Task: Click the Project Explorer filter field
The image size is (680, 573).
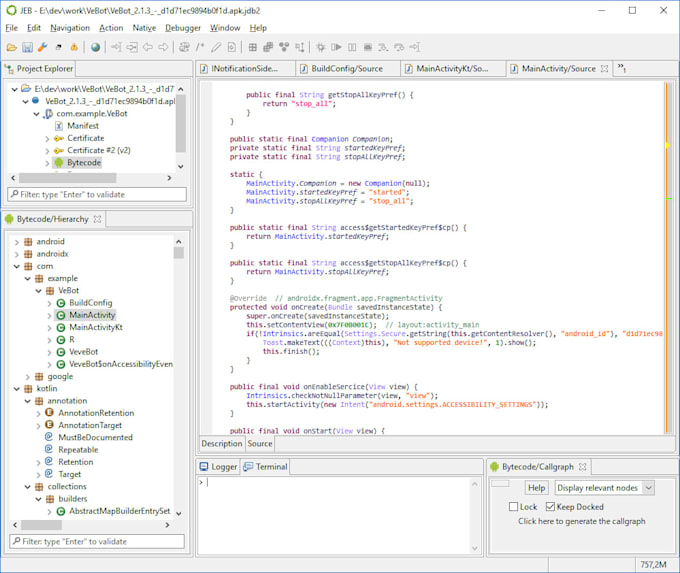Action: point(97,194)
